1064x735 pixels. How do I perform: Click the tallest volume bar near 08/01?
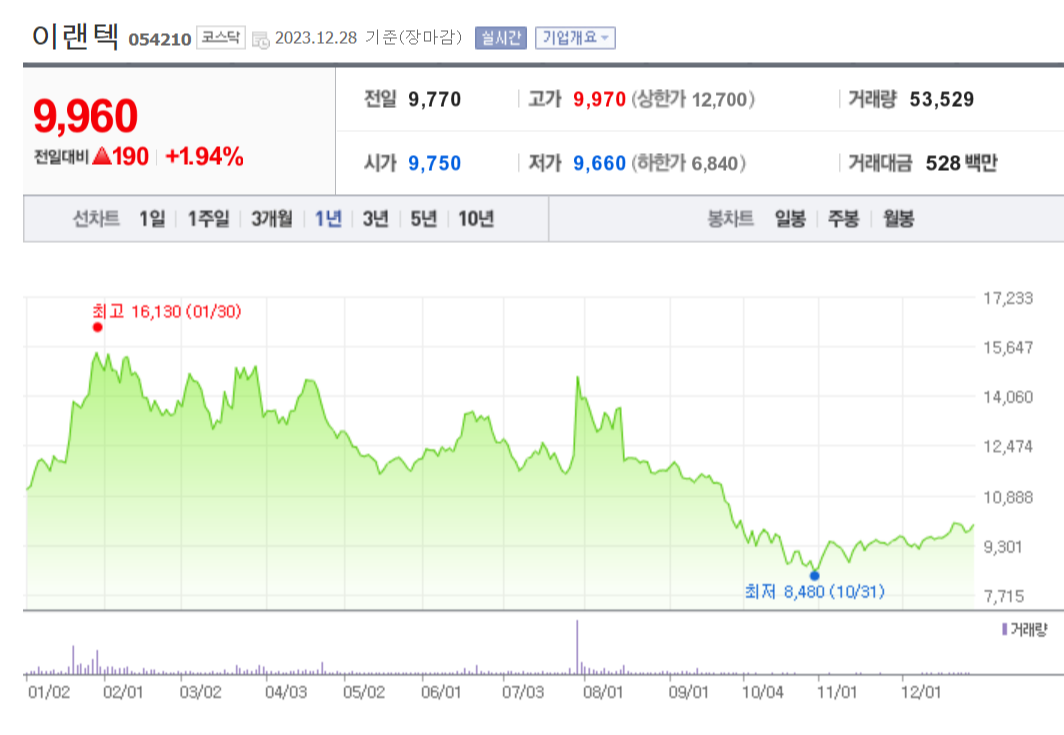(577, 647)
